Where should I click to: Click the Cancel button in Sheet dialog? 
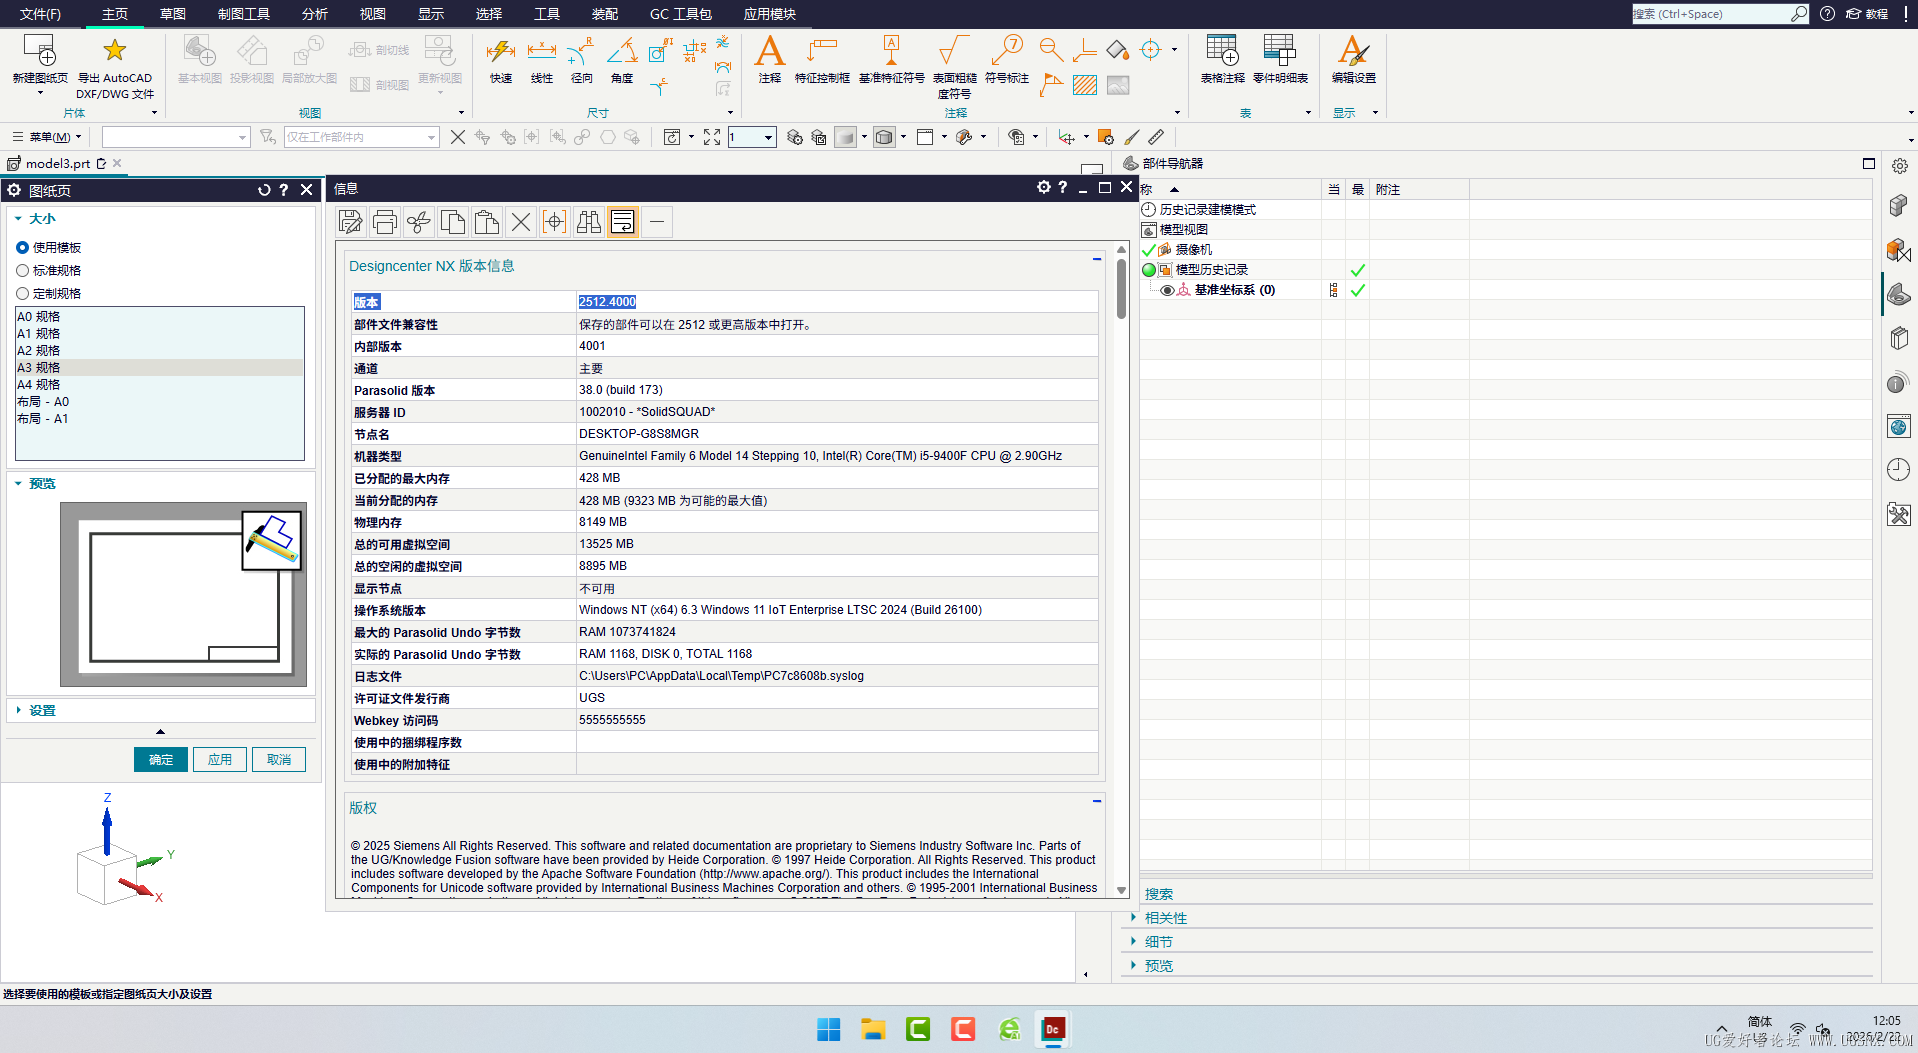pyautogui.click(x=279, y=760)
